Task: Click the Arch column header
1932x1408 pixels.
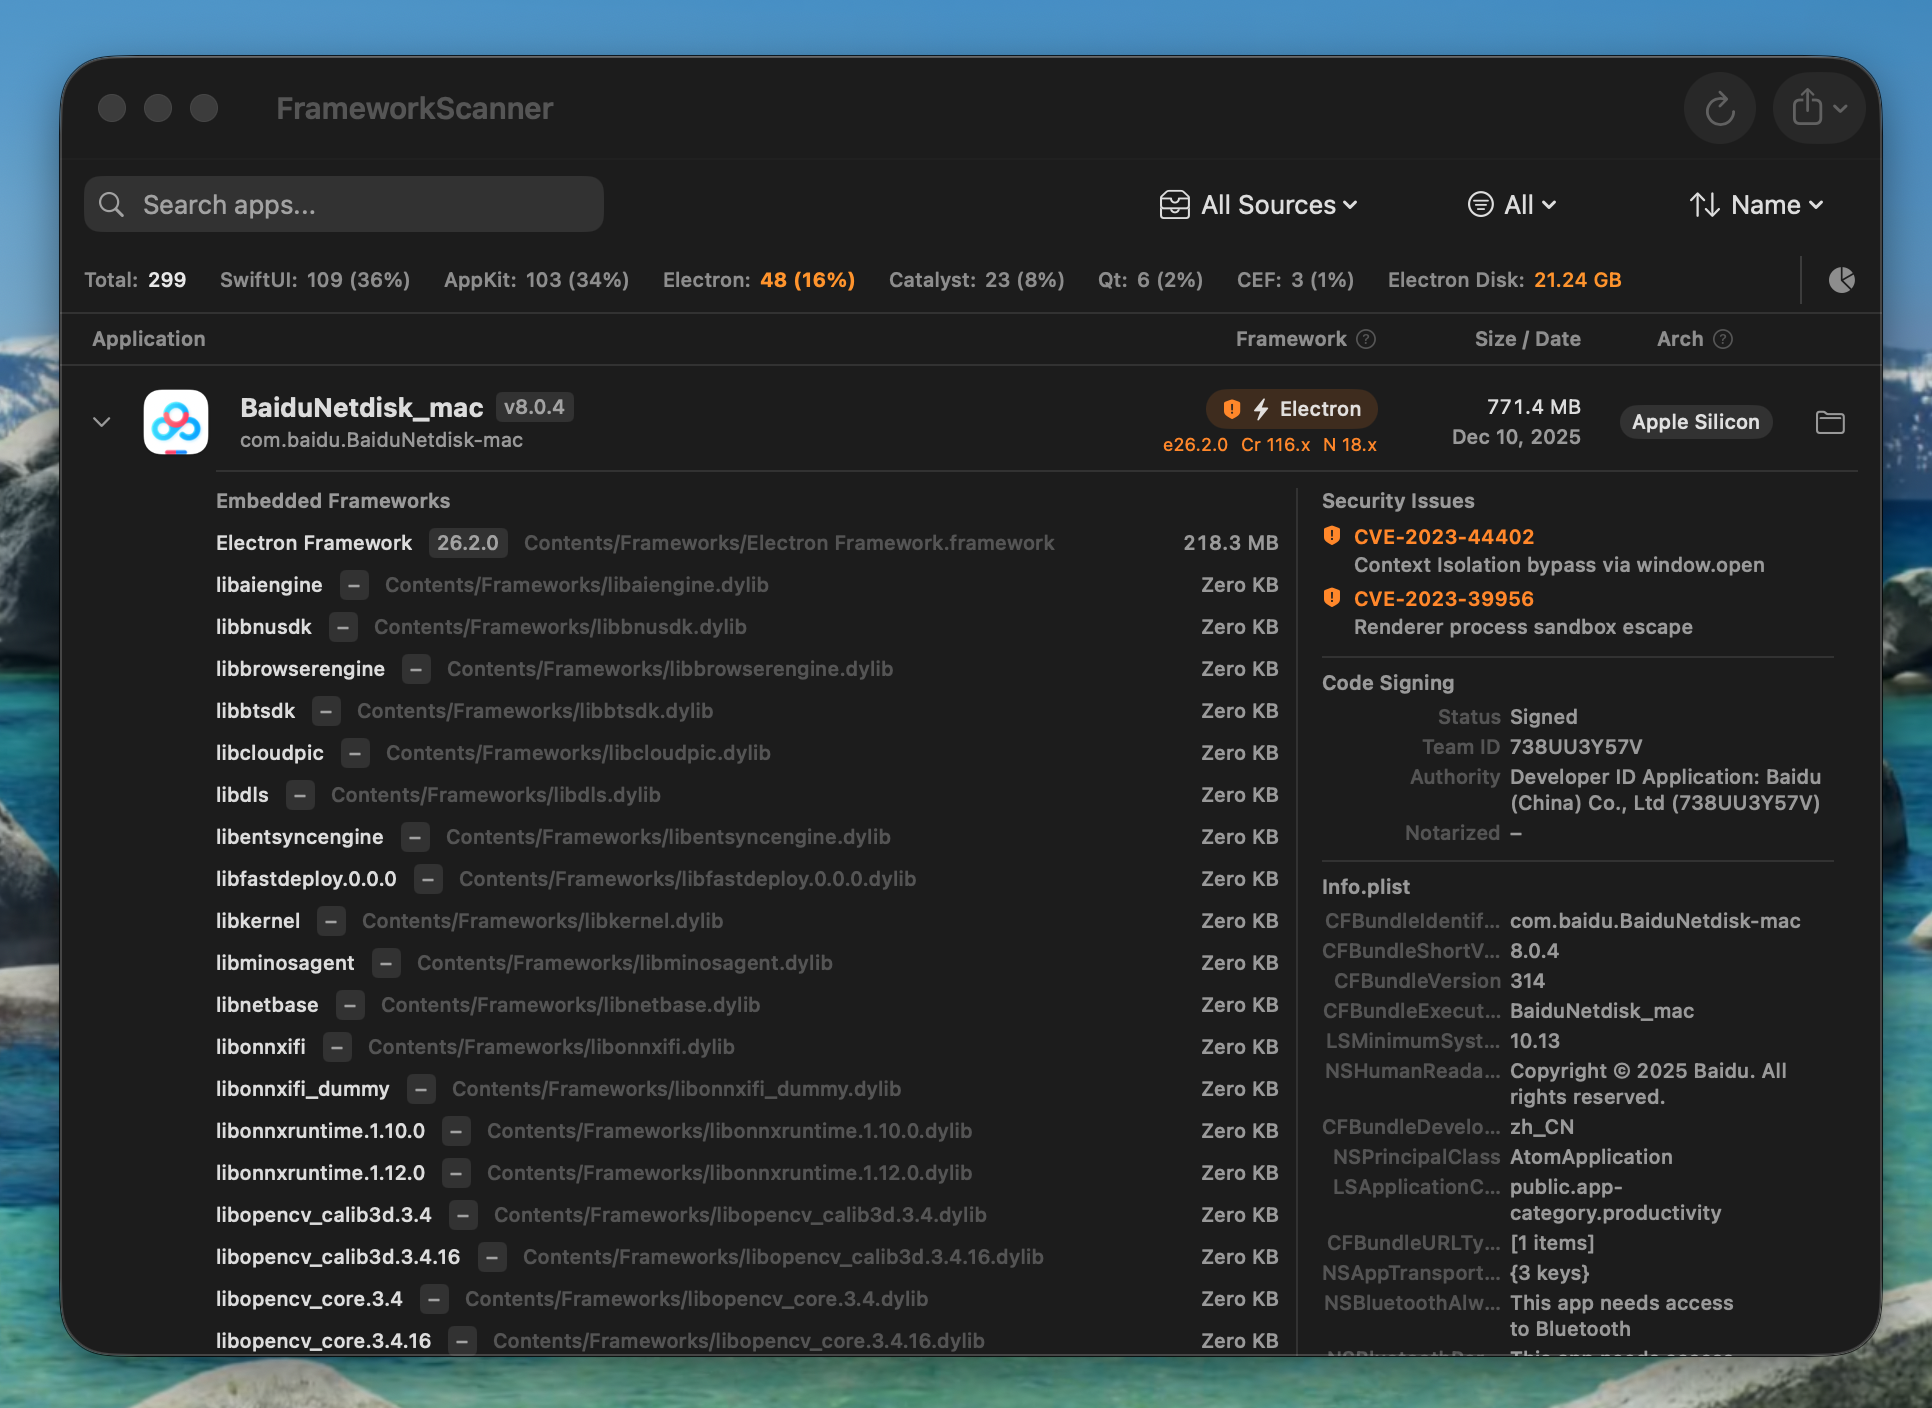Action: [1680, 339]
